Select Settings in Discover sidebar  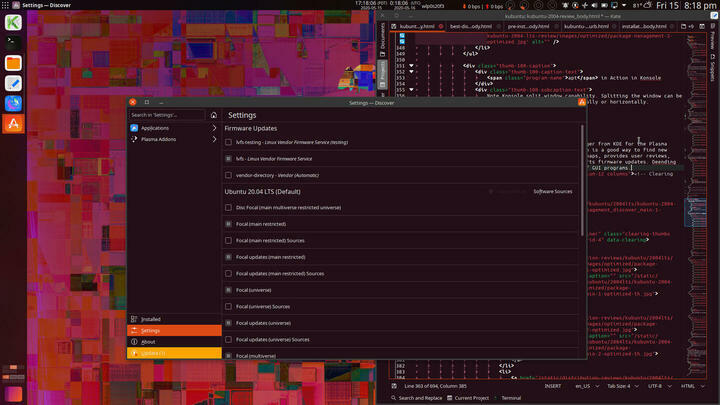(x=174, y=331)
